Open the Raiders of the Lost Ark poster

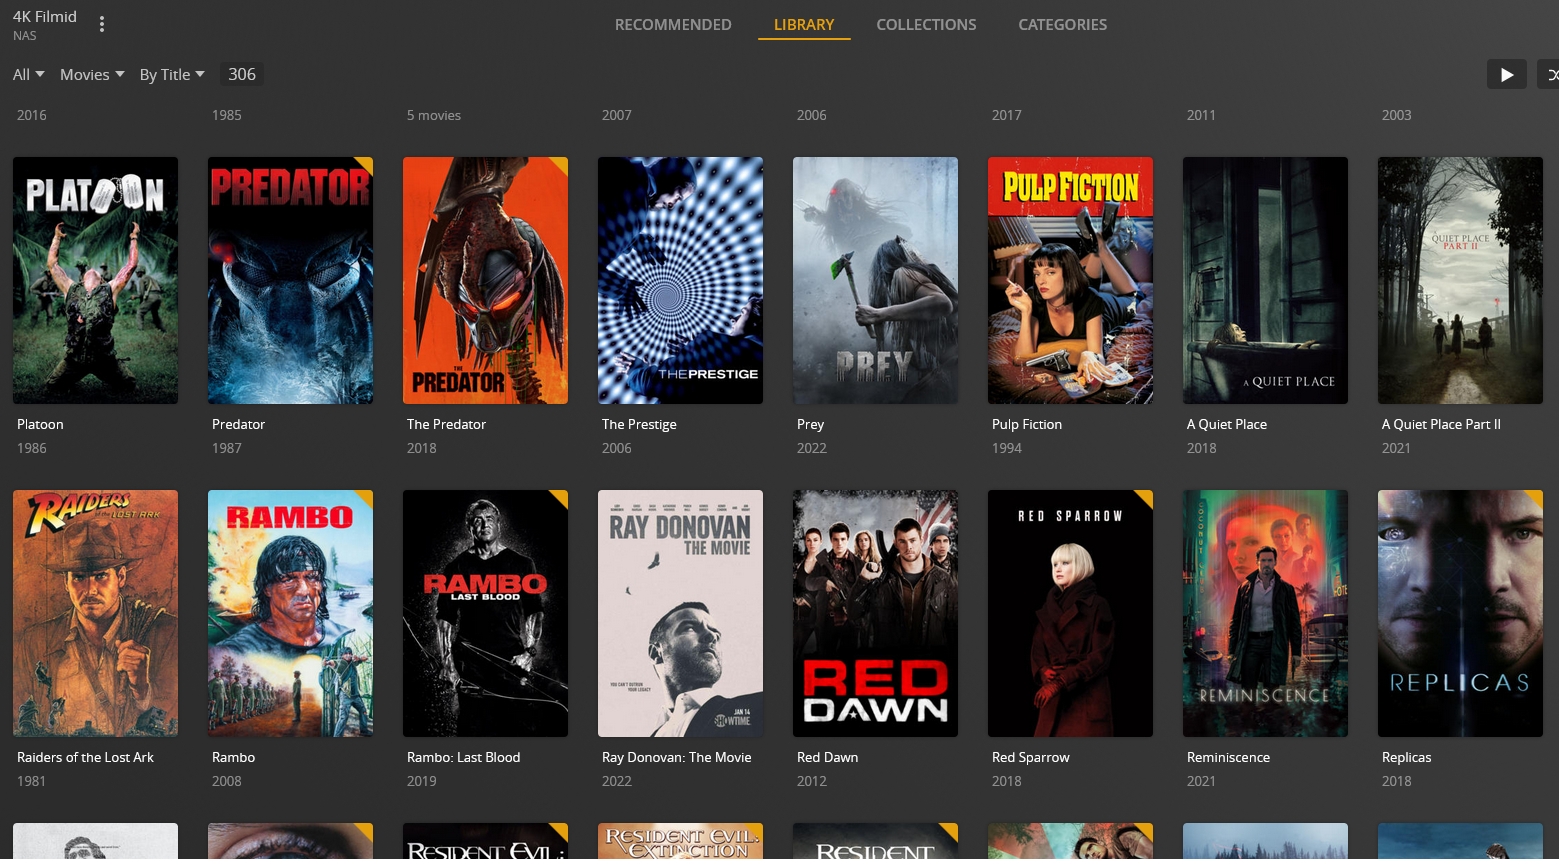tap(95, 613)
